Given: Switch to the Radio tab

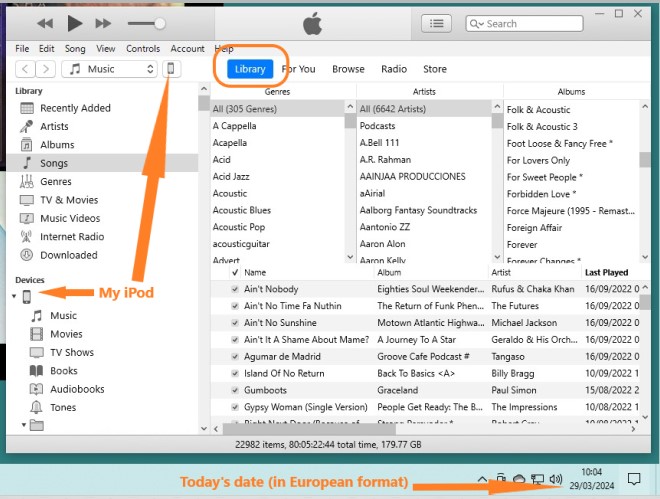Looking at the screenshot, I should (394, 69).
